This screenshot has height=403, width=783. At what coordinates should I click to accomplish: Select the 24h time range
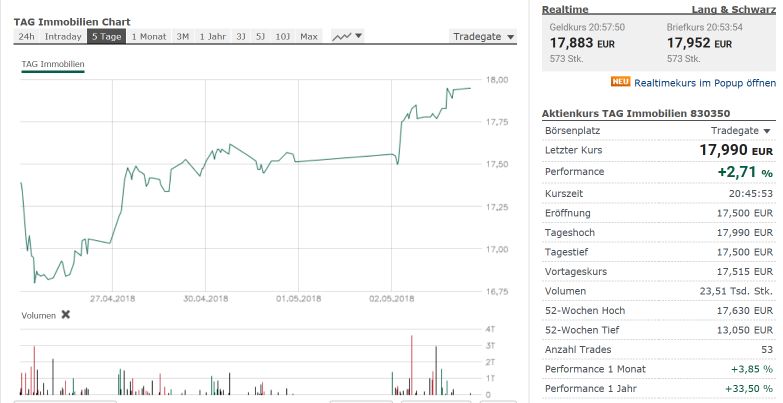(26, 37)
